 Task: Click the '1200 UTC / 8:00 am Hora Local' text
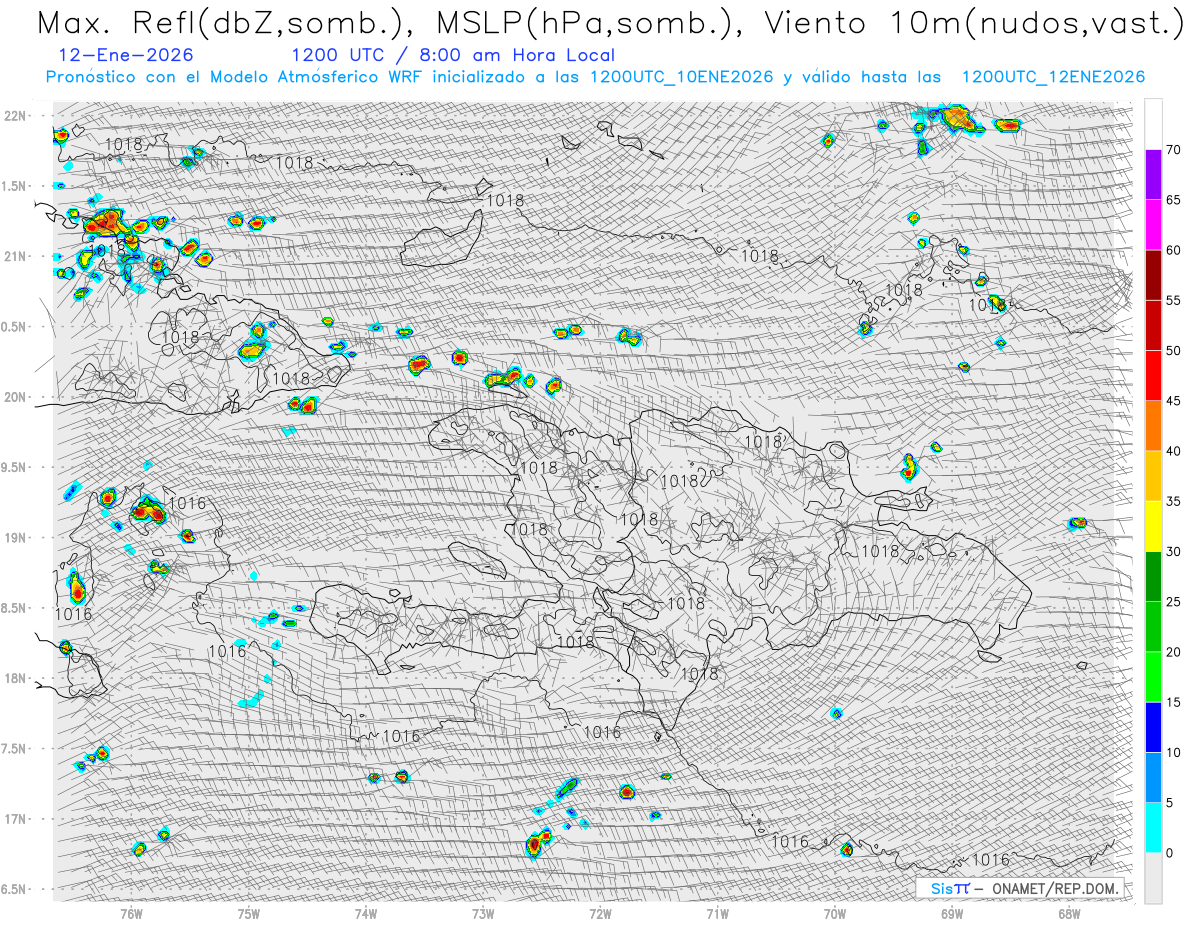(x=453, y=56)
